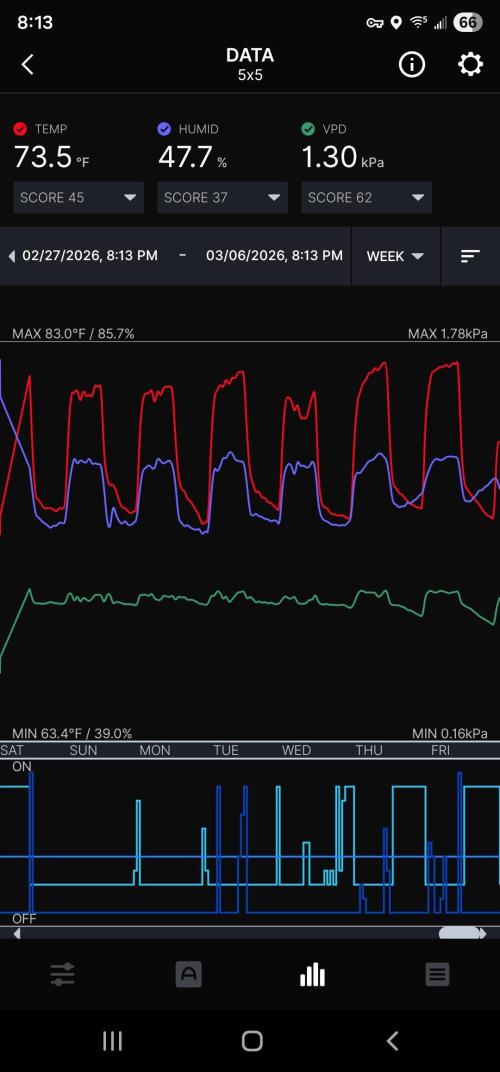Open the automation A tab
The height and width of the screenshot is (1072, 500).
tap(188, 974)
